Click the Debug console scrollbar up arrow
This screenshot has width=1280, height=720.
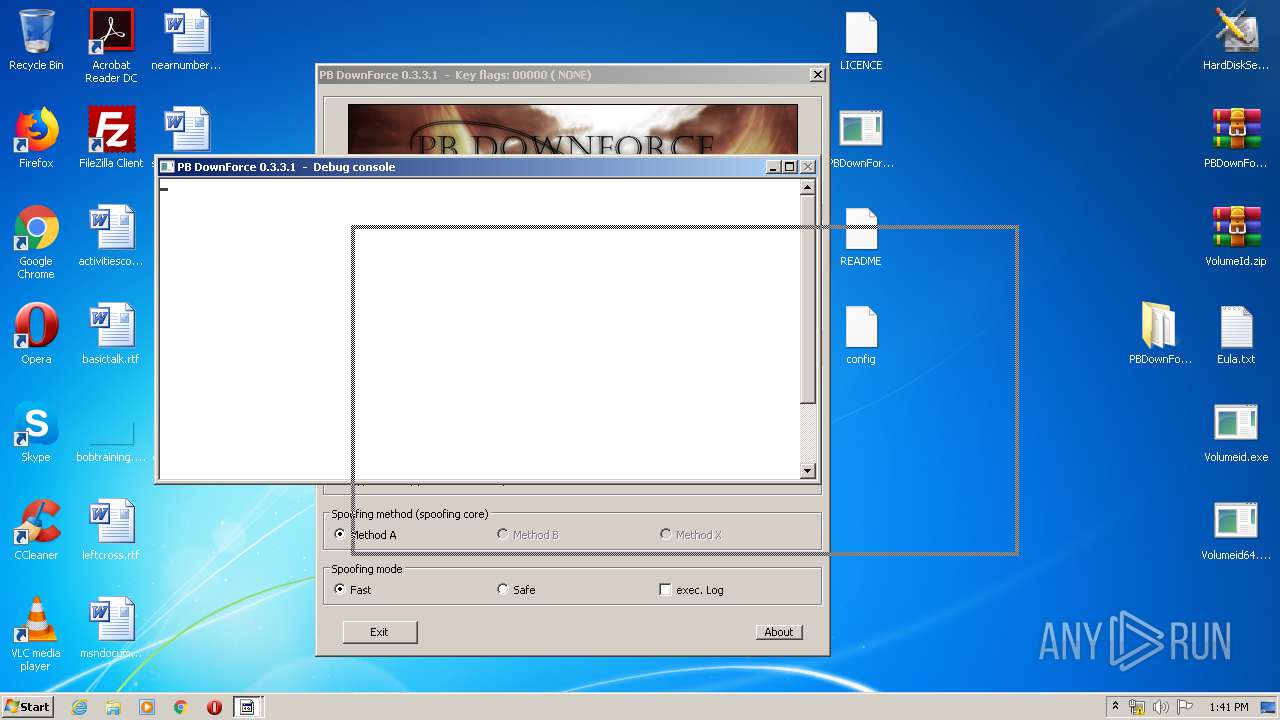[x=808, y=187]
